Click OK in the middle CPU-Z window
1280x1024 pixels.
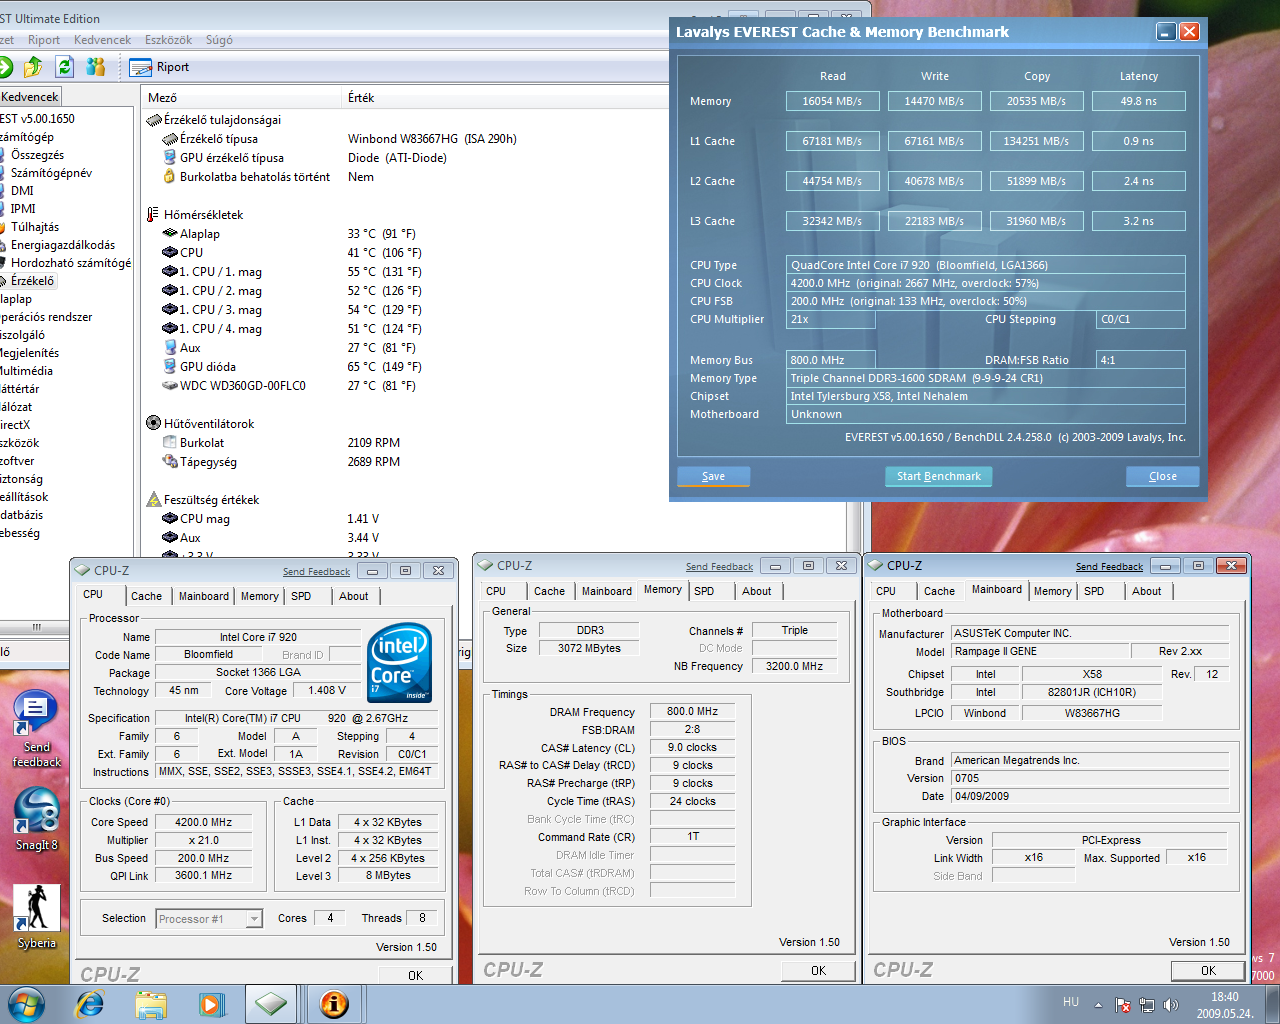point(818,970)
